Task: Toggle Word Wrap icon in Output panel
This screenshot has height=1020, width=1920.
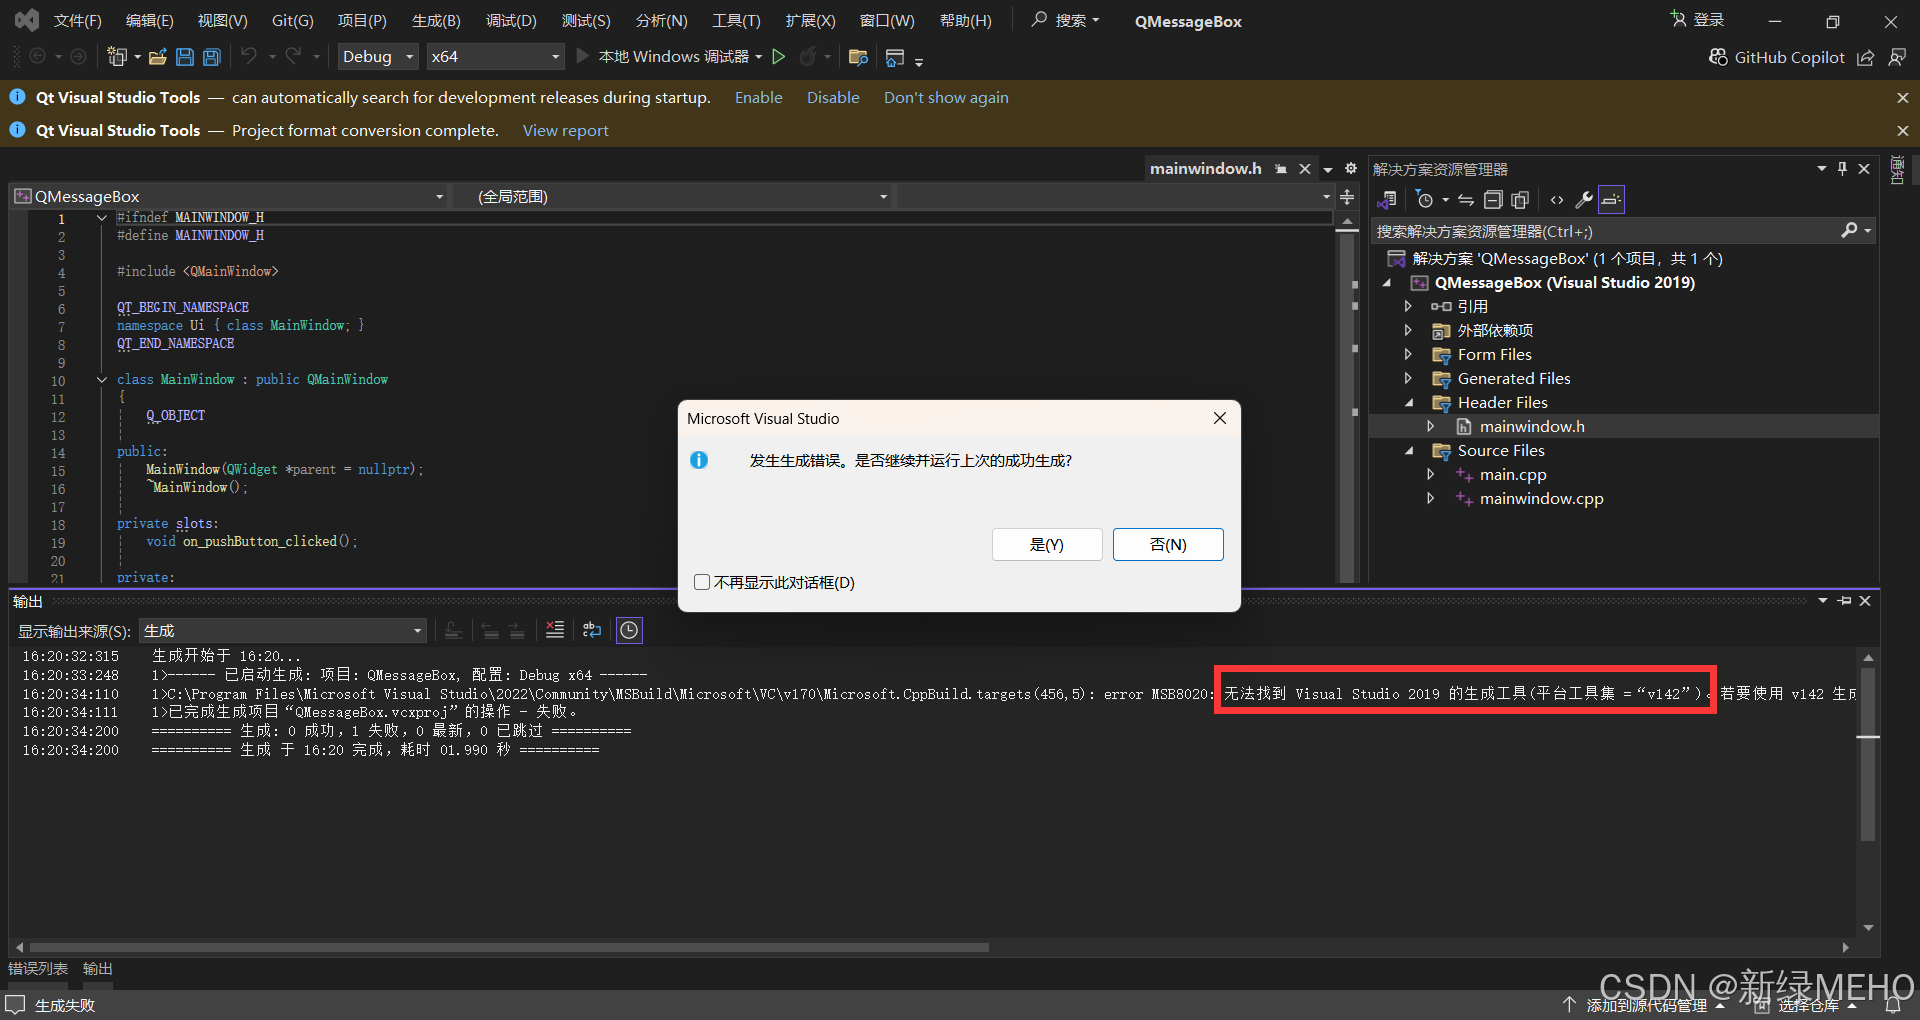Action: 592,630
